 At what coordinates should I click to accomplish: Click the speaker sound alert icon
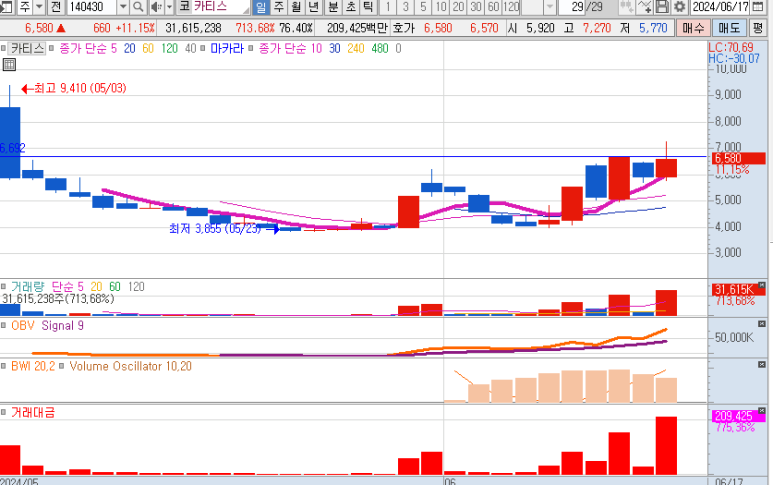coord(156,7)
